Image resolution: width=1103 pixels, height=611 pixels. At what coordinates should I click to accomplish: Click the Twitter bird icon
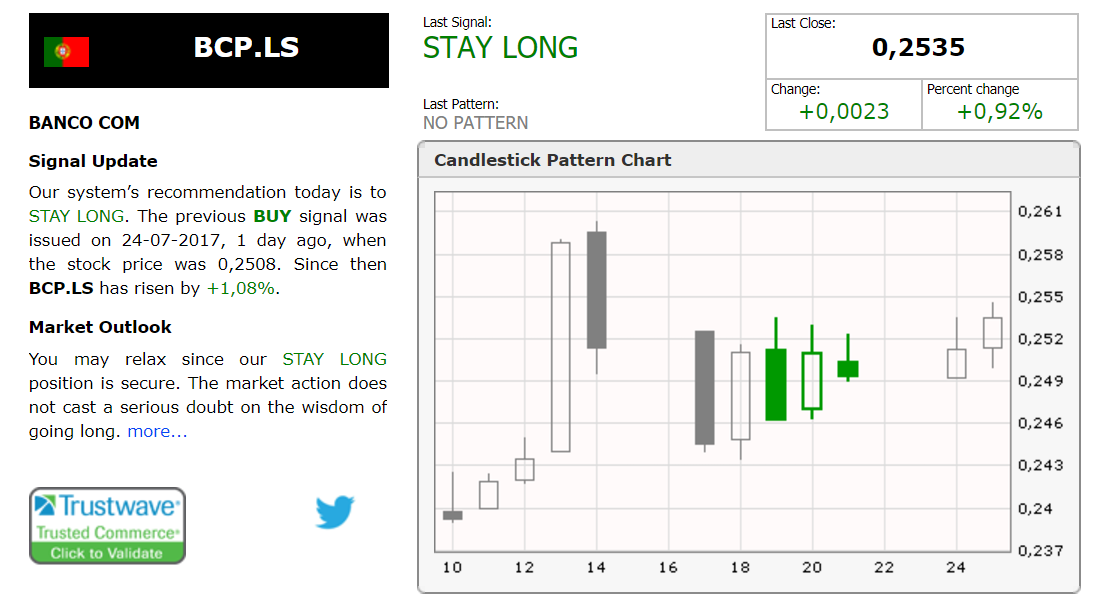[x=335, y=511]
